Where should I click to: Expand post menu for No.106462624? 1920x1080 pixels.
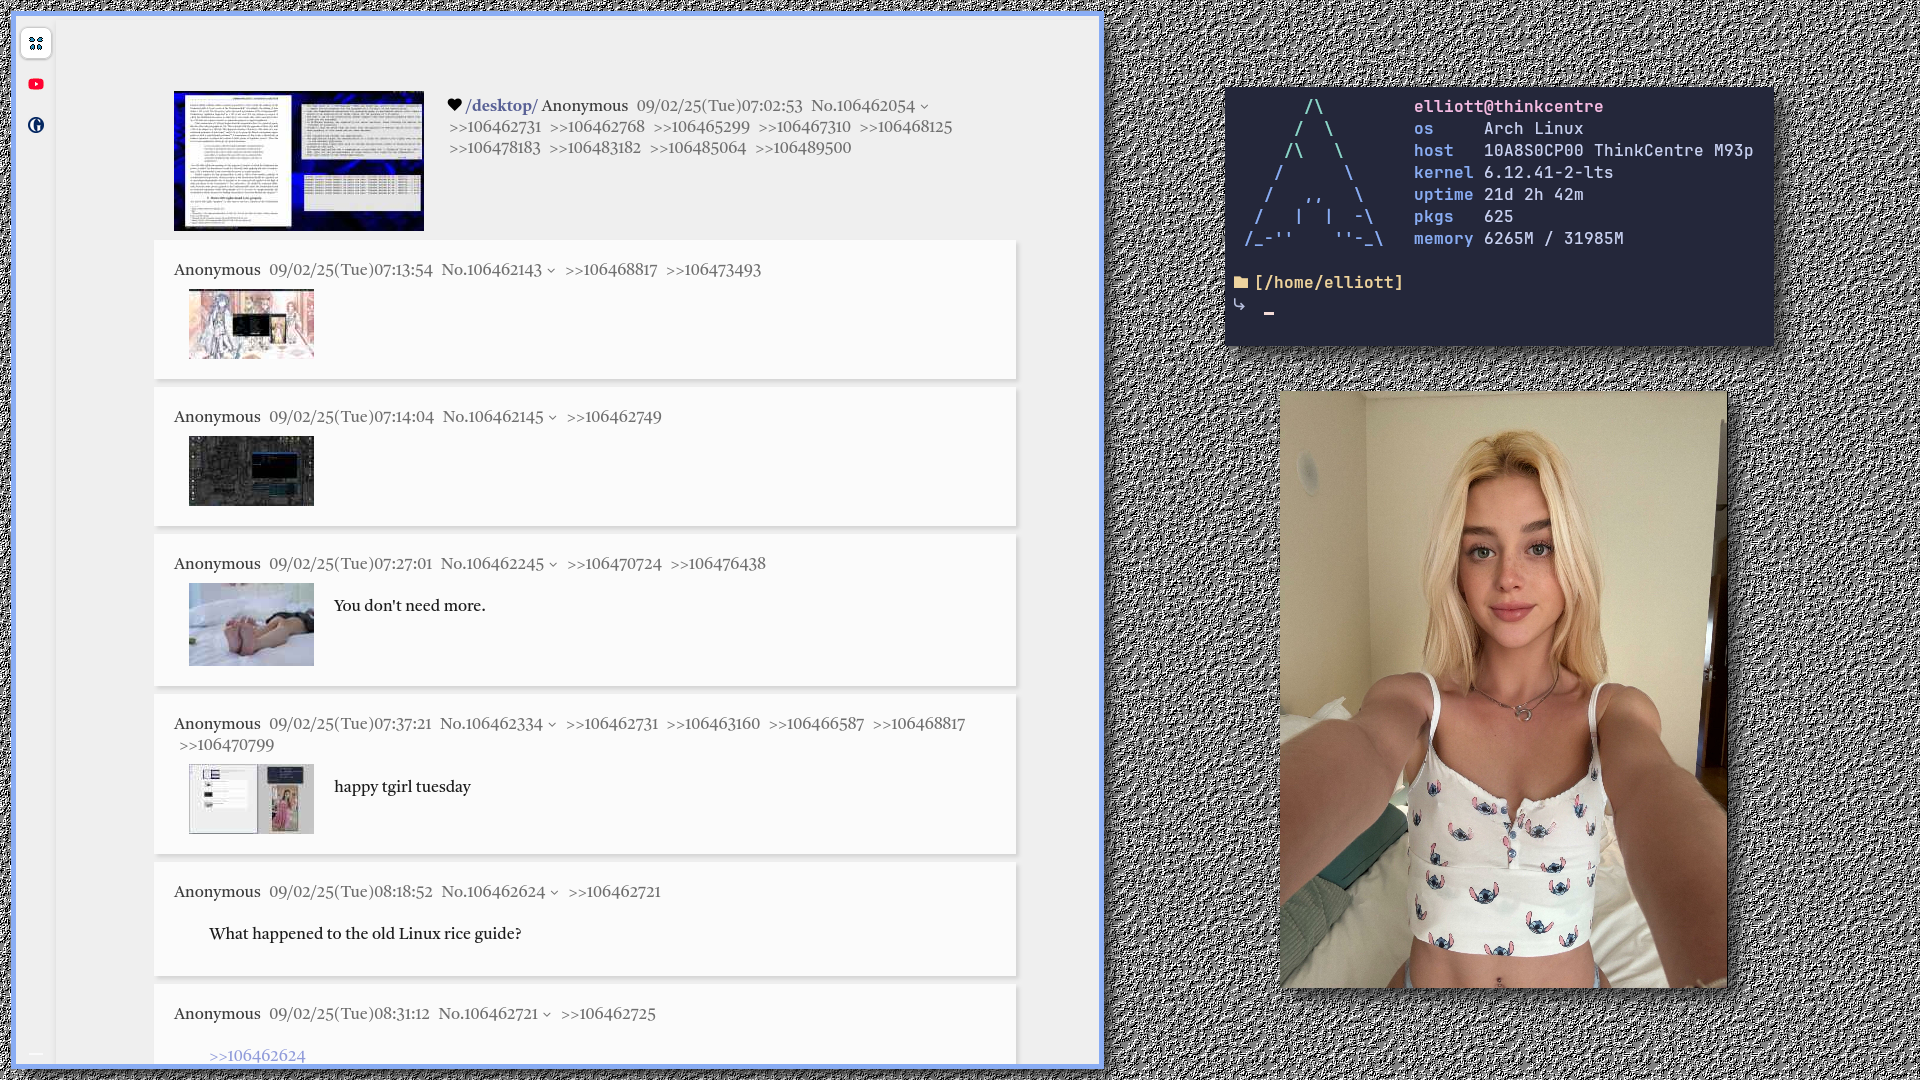pyautogui.click(x=554, y=893)
